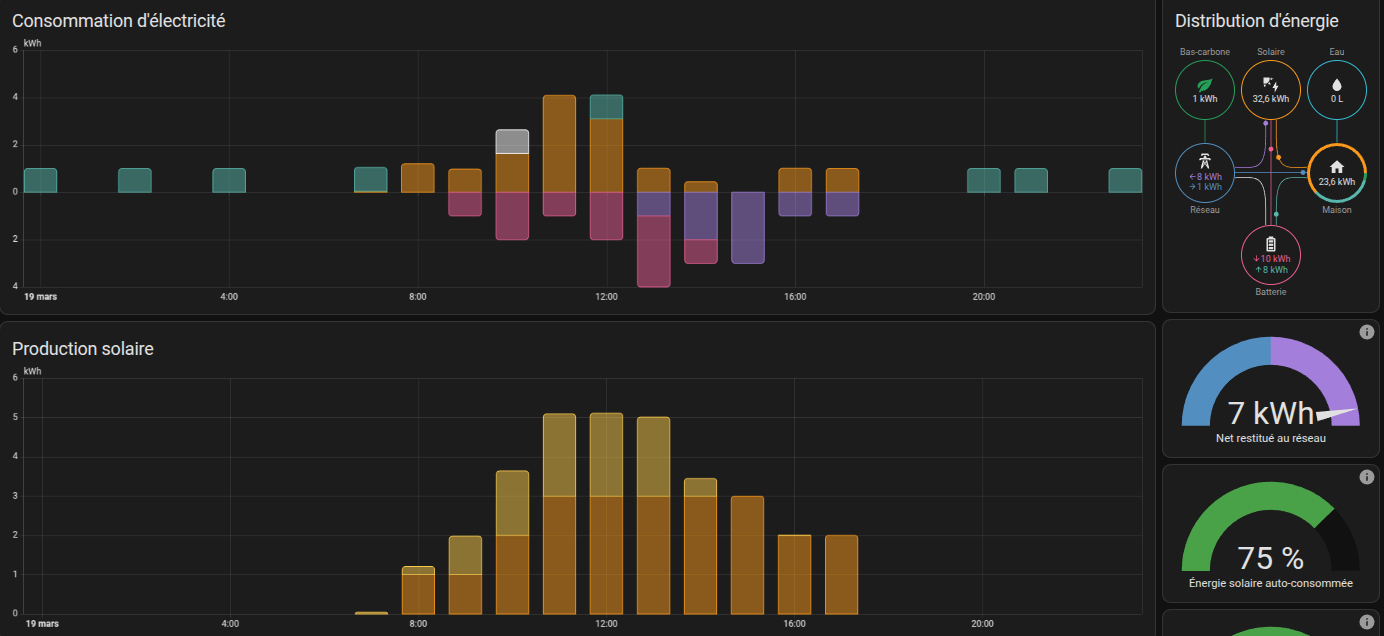1384x636 pixels.
Task: Select the tall orange 11:00 consumption bar
Action: coord(559,143)
